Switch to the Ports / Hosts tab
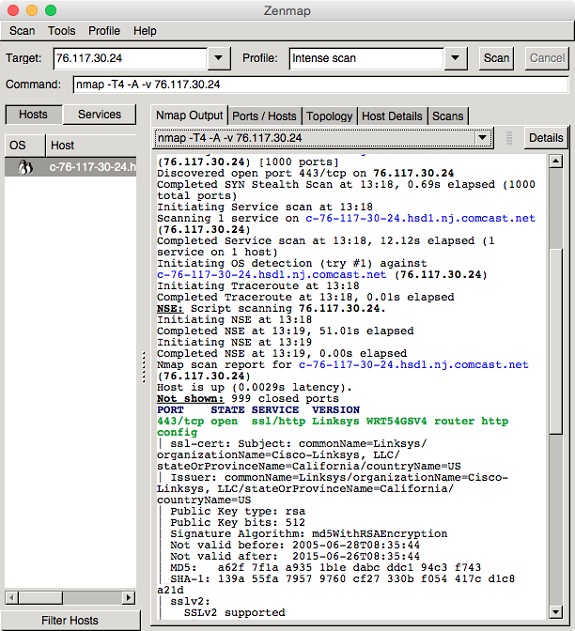Viewport: 575px width, 631px height. click(x=264, y=116)
